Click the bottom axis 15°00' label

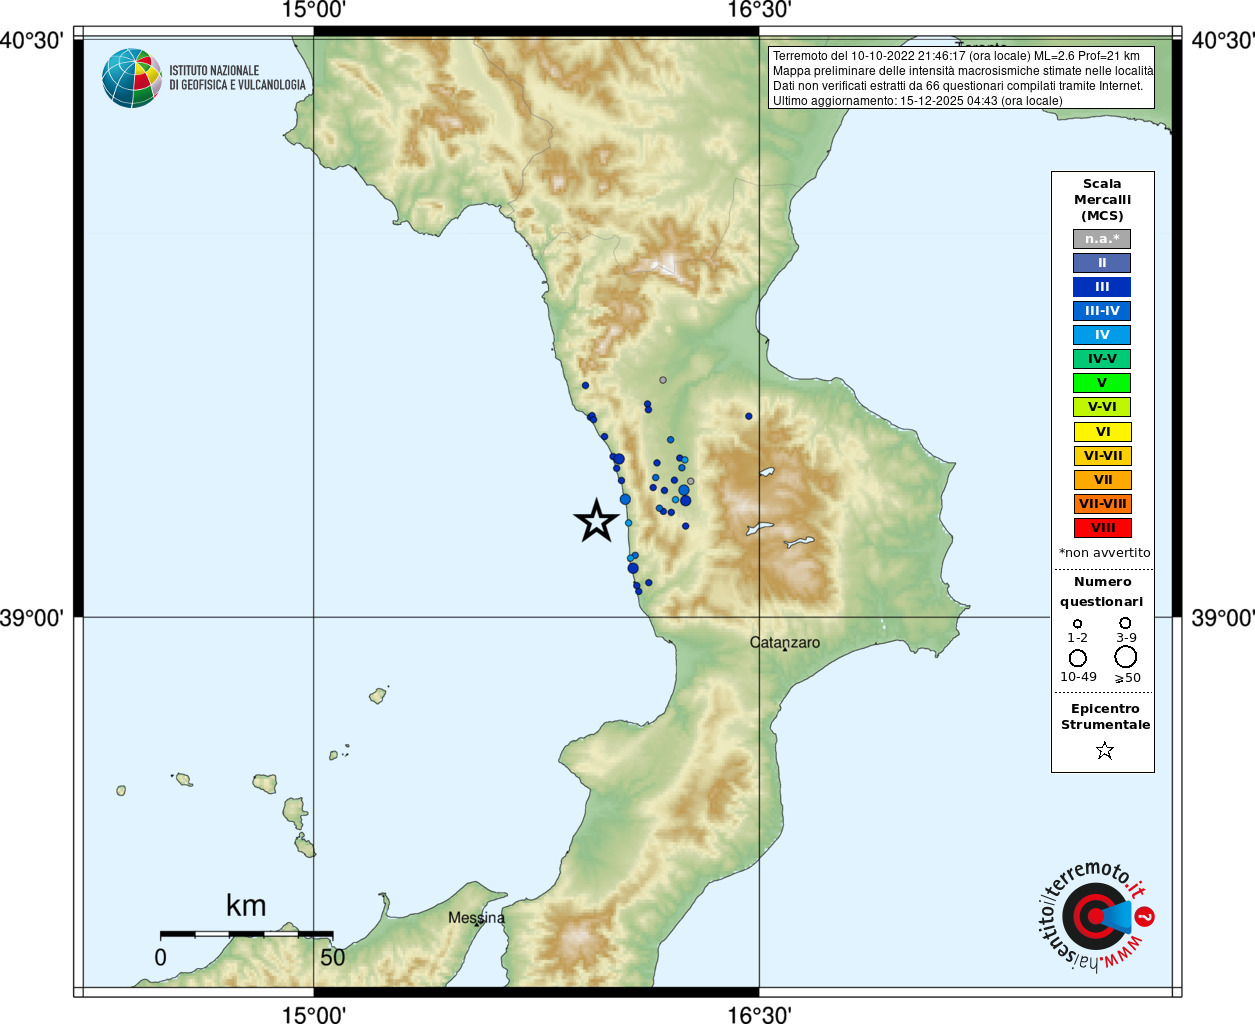coord(314,1014)
